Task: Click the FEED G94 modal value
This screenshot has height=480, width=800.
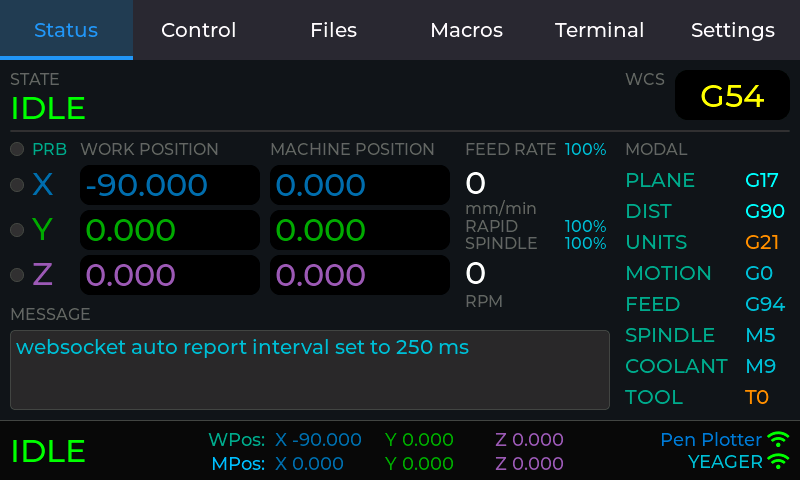Action: click(x=765, y=305)
